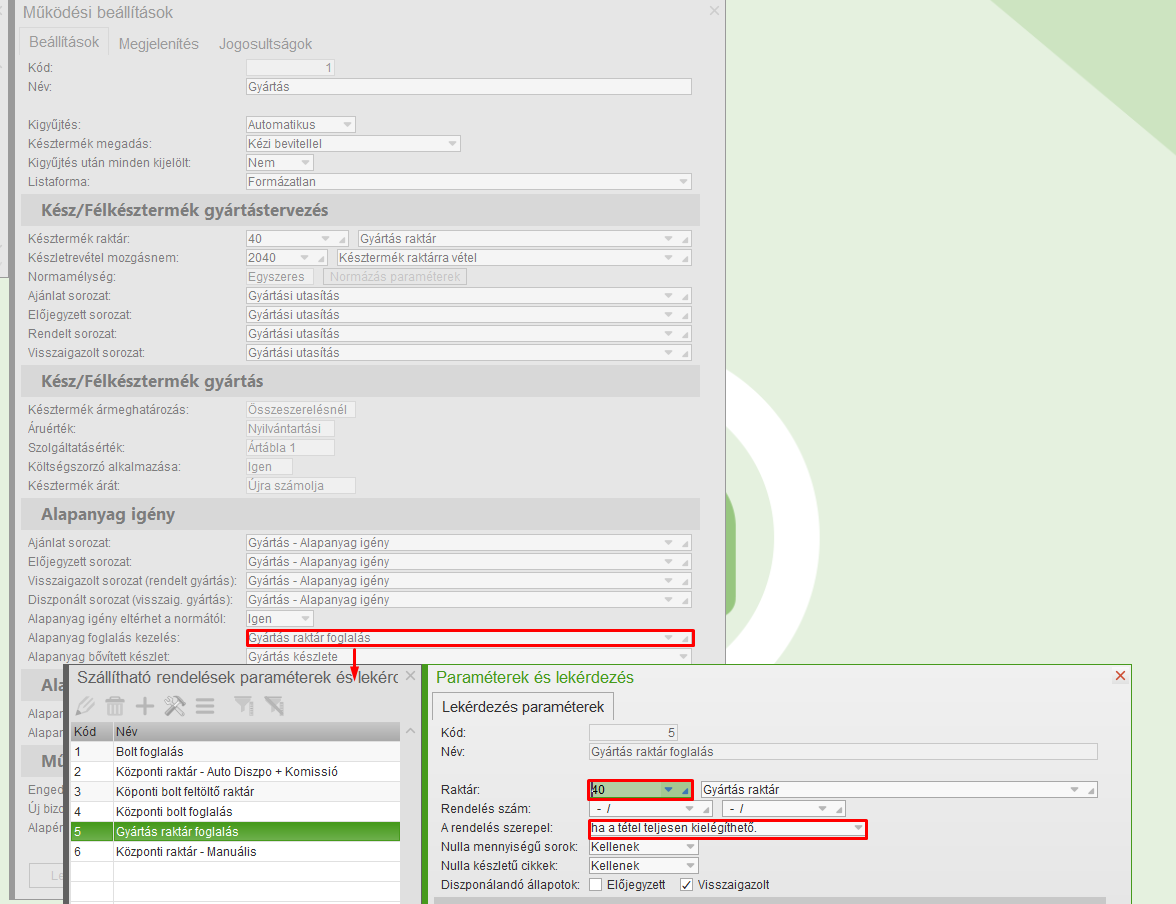Select the list row Bolt foglalás

(x=236, y=752)
